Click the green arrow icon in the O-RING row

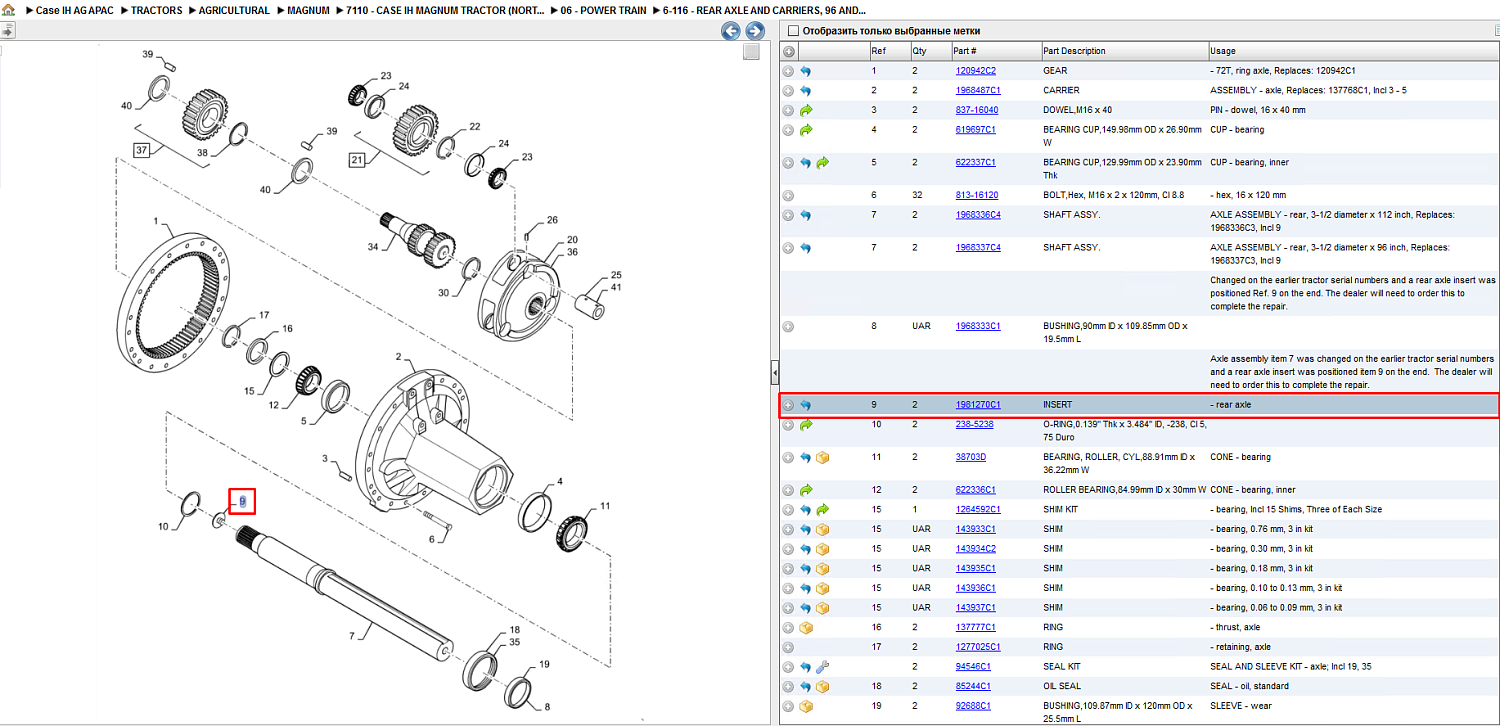(x=806, y=424)
